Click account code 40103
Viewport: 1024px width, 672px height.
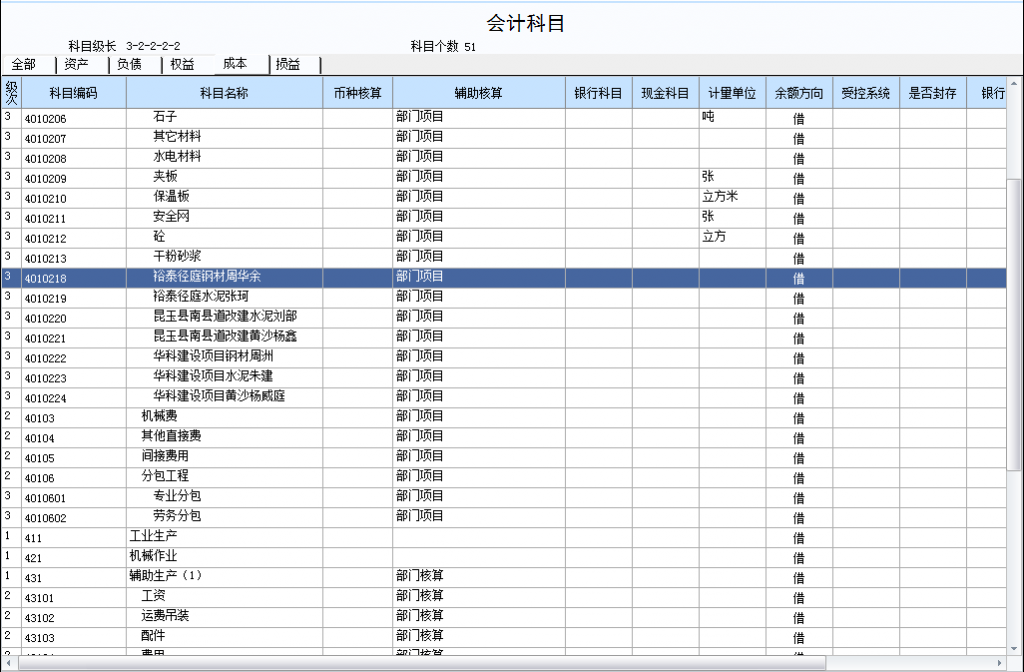click(40, 419)
